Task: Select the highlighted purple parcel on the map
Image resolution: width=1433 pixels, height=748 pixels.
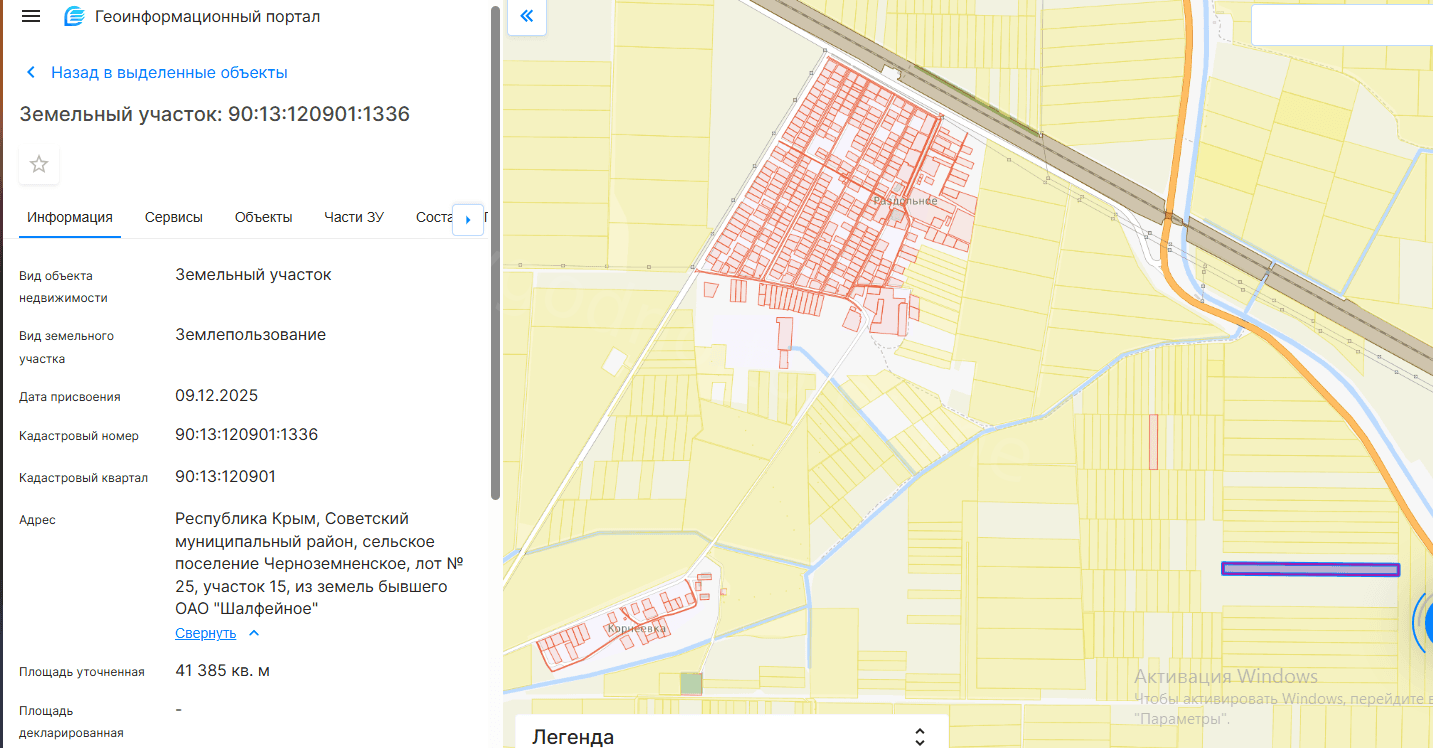Action: (1309, 569)
